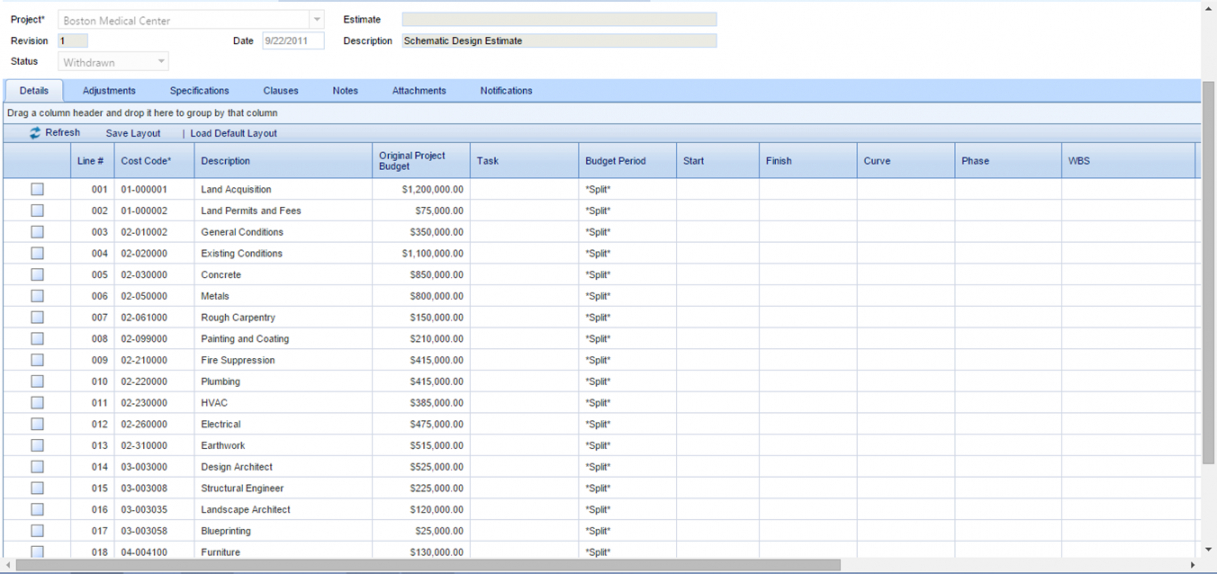The height and width of the screenshot is (574, 1217).
Task: Go to the Attachments tab
Action: (x=419, y=91)
